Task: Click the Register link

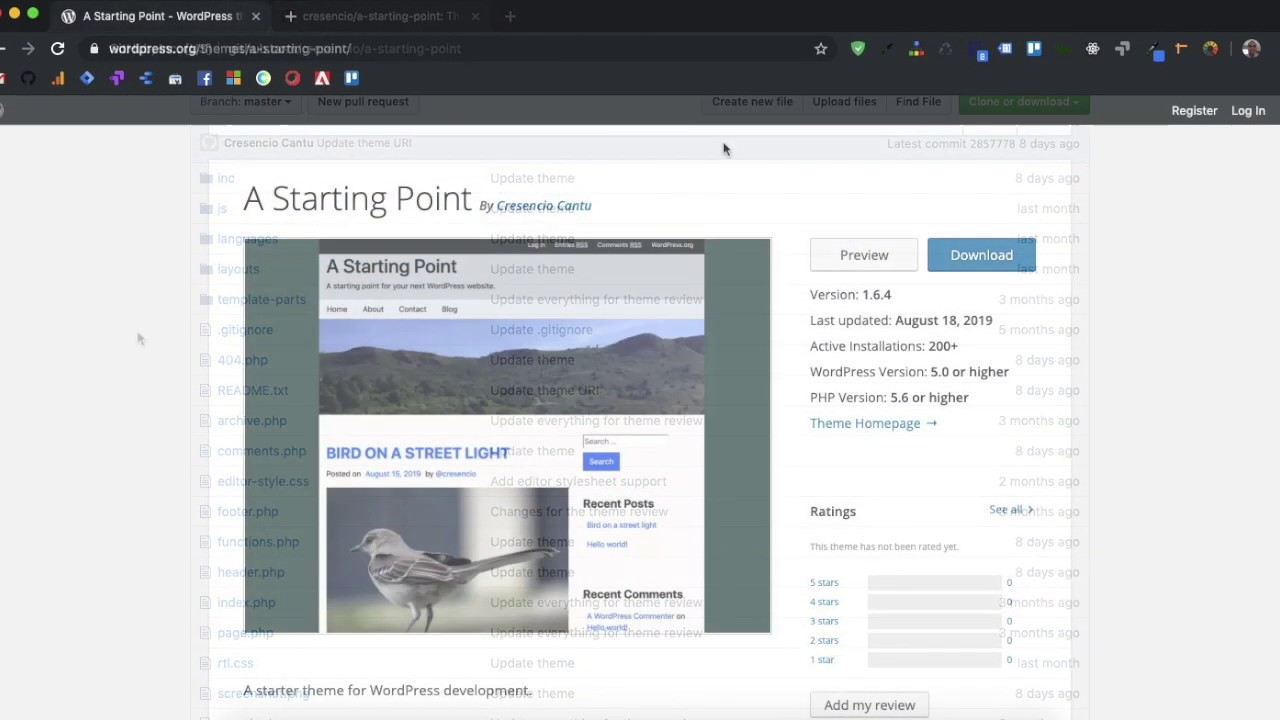Action: [x=1194, y=111]
